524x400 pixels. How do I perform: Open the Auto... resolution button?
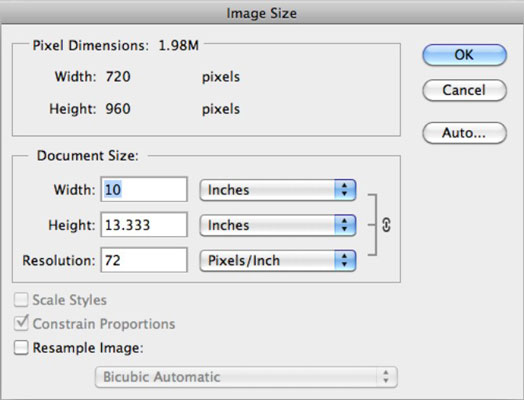465,133
